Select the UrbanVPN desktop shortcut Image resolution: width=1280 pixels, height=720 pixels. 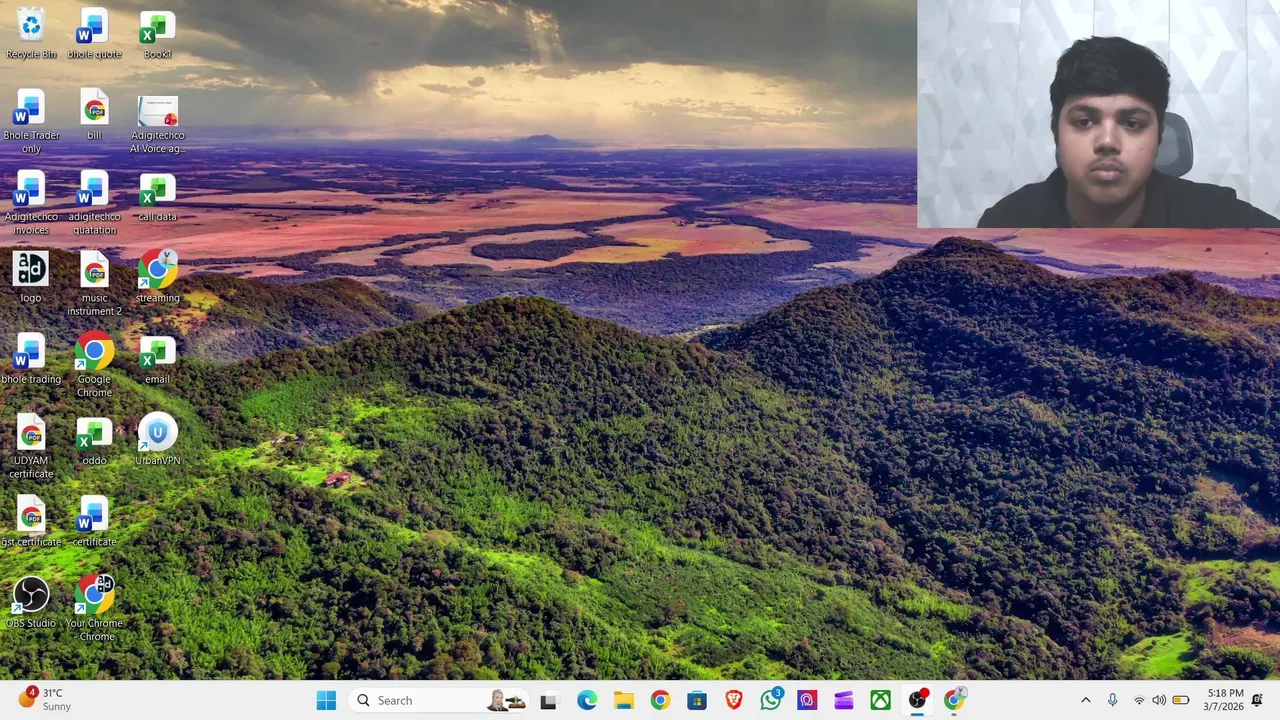[157, 439]
